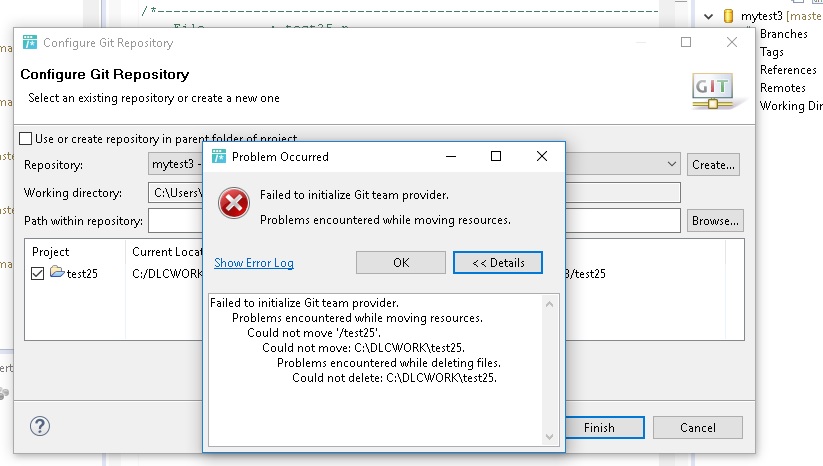Click the error details scrollbar down arrow
The width and height of the screenshot is (823, 466).
click(x=551, y=436)
